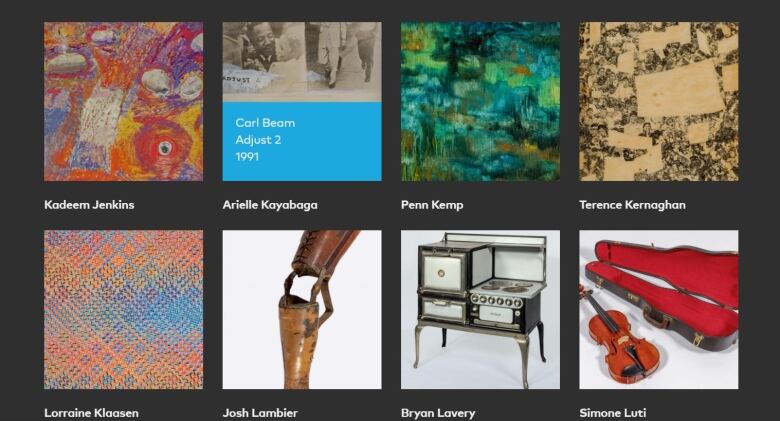Open the black-and-white photo above Carl Beam caption
The width and height of the screenshot is (780, 421).
pos(302,62)
